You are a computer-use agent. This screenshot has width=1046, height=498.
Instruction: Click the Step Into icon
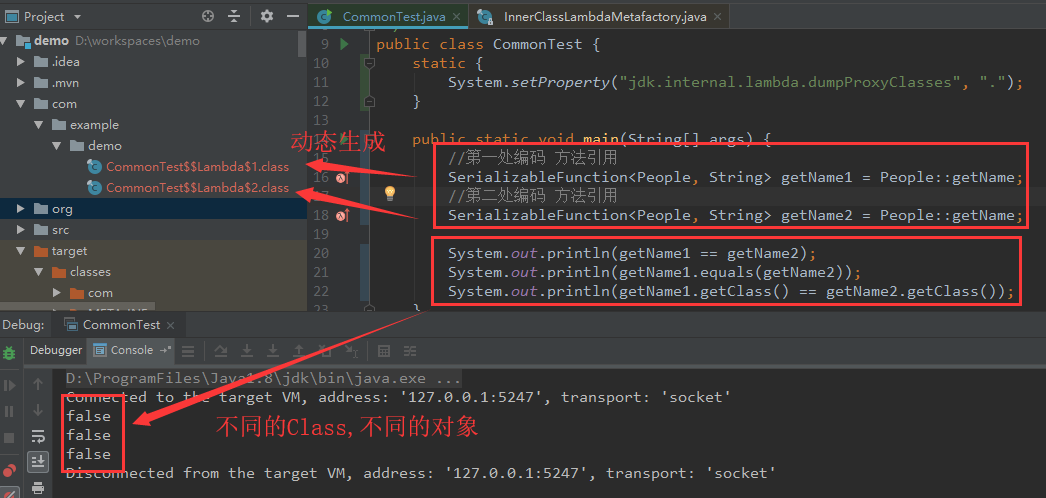[247, 351]
